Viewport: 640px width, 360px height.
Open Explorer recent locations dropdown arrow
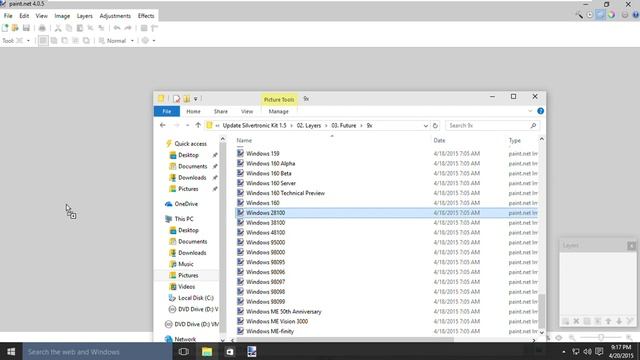tap(187, 125)
